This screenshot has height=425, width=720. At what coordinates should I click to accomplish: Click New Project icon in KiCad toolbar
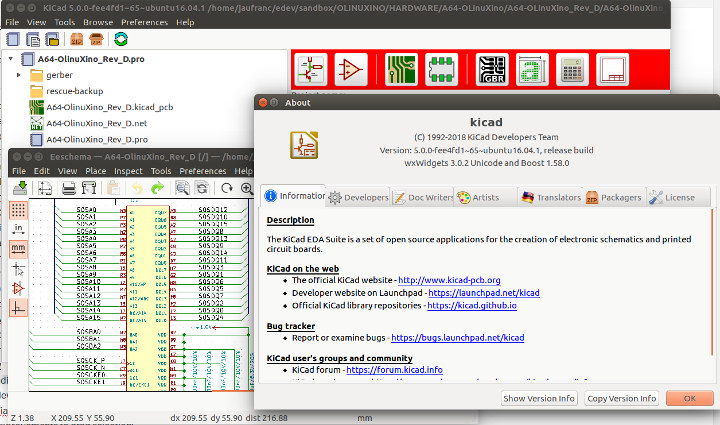[13, 39]
